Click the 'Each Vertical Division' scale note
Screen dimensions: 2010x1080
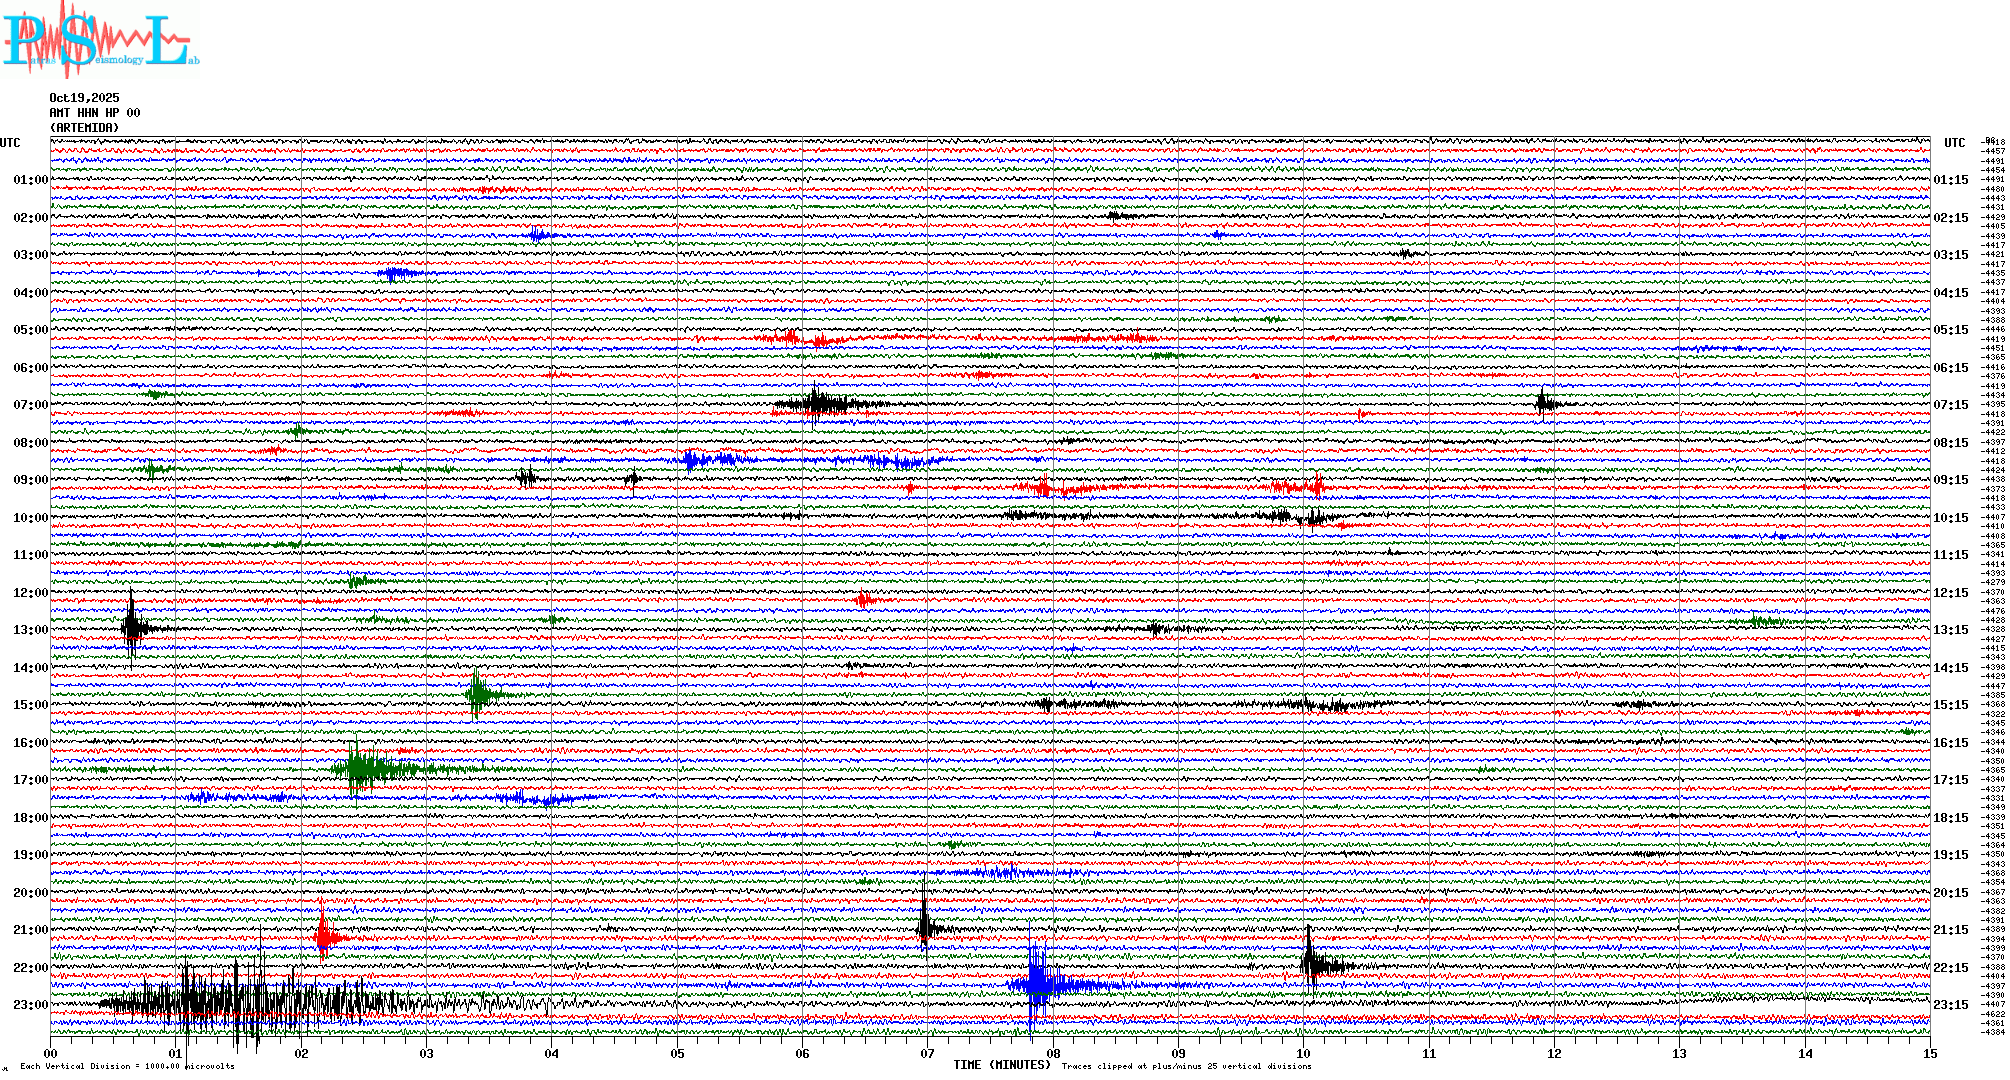coord(127,1066)
